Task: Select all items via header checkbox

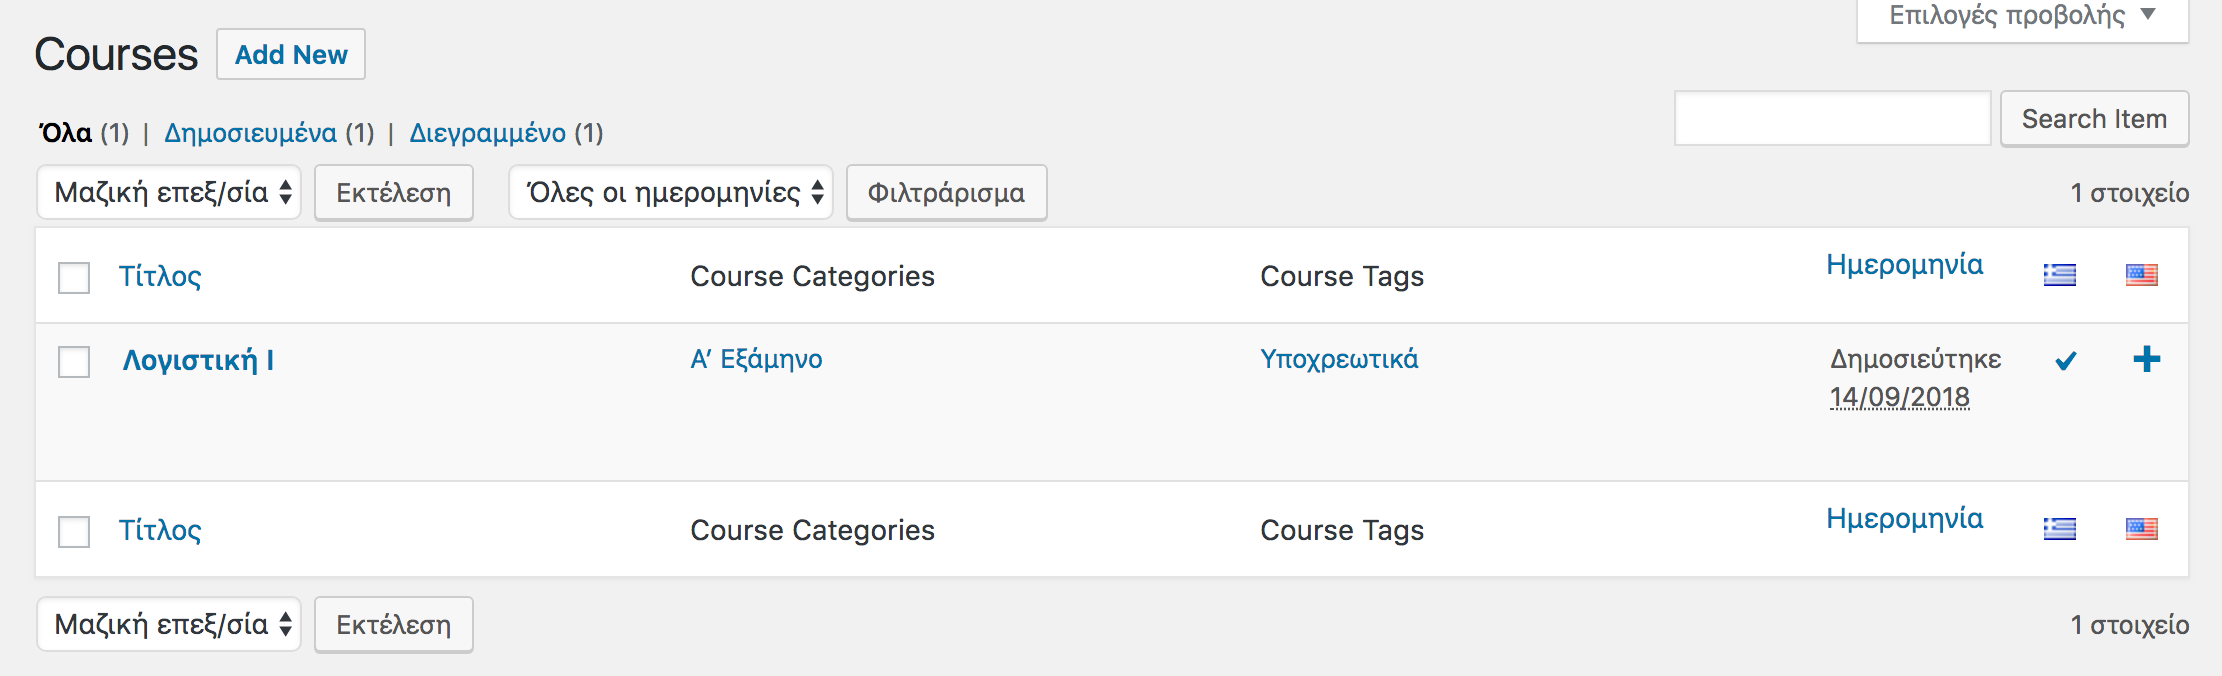Action: click(x=74, y=277)
